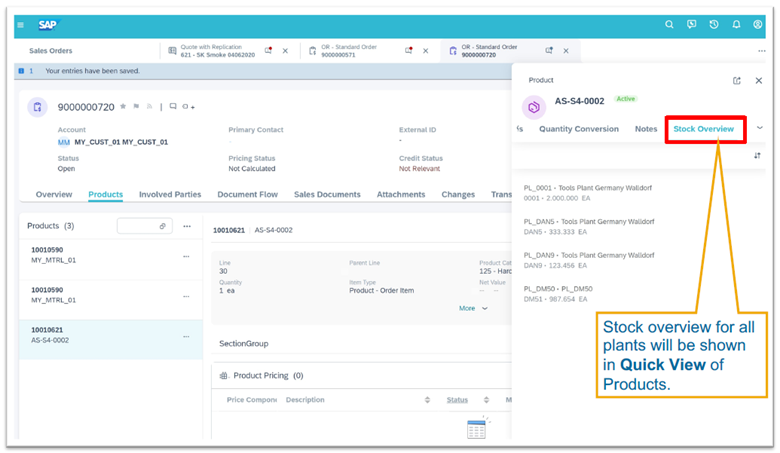The width and height of the screenshot is (780, 453).
Task: Open the Attachments tab
Action: 401,194
